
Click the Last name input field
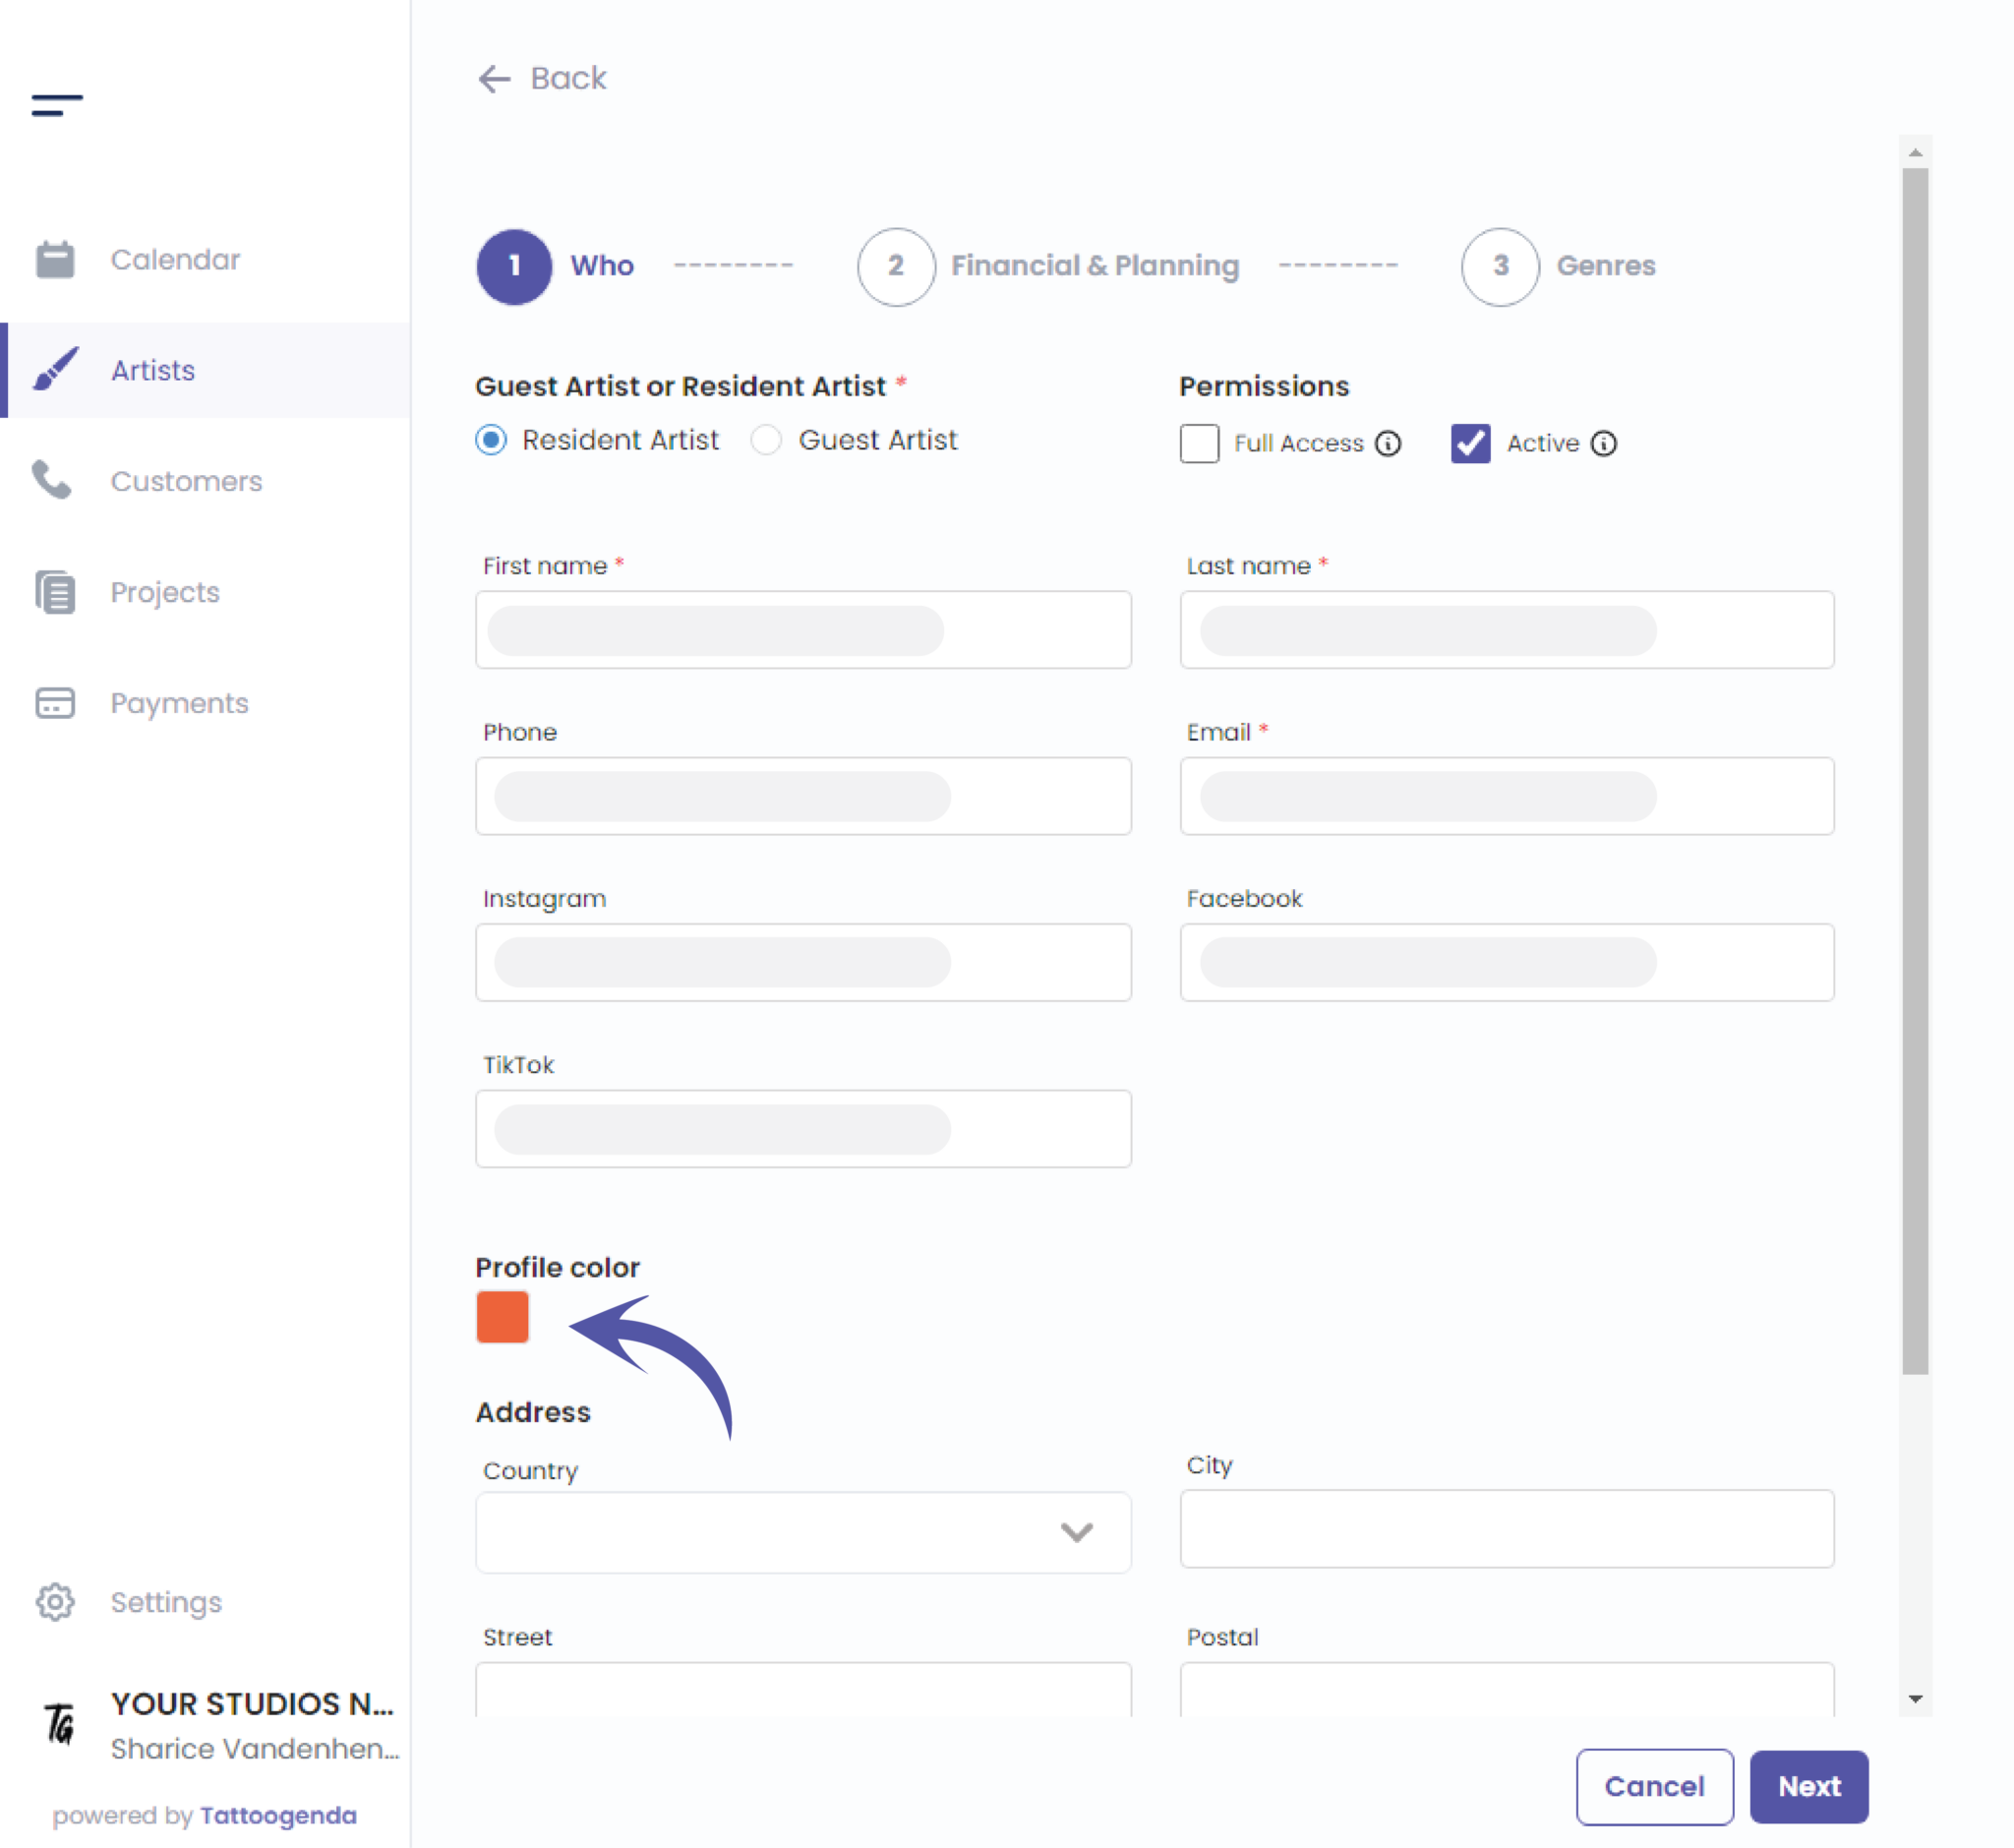(x=1506, y=630)
